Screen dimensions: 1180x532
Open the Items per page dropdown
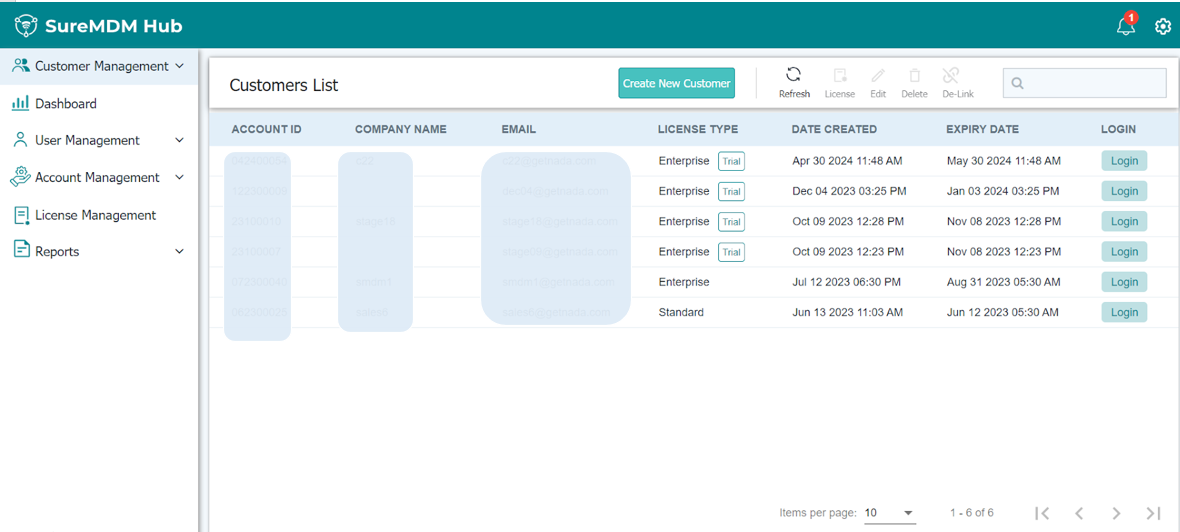click(x=889, y=513)
